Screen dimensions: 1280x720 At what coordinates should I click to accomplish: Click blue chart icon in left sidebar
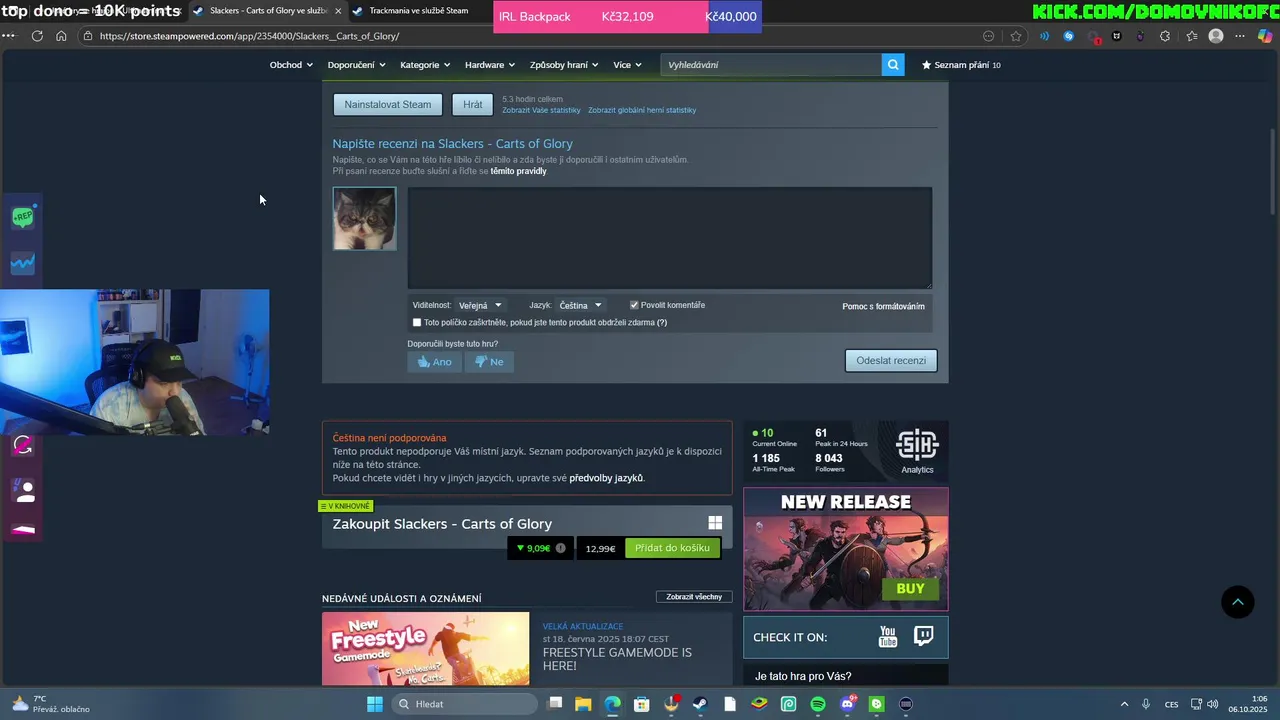[23, 263]
